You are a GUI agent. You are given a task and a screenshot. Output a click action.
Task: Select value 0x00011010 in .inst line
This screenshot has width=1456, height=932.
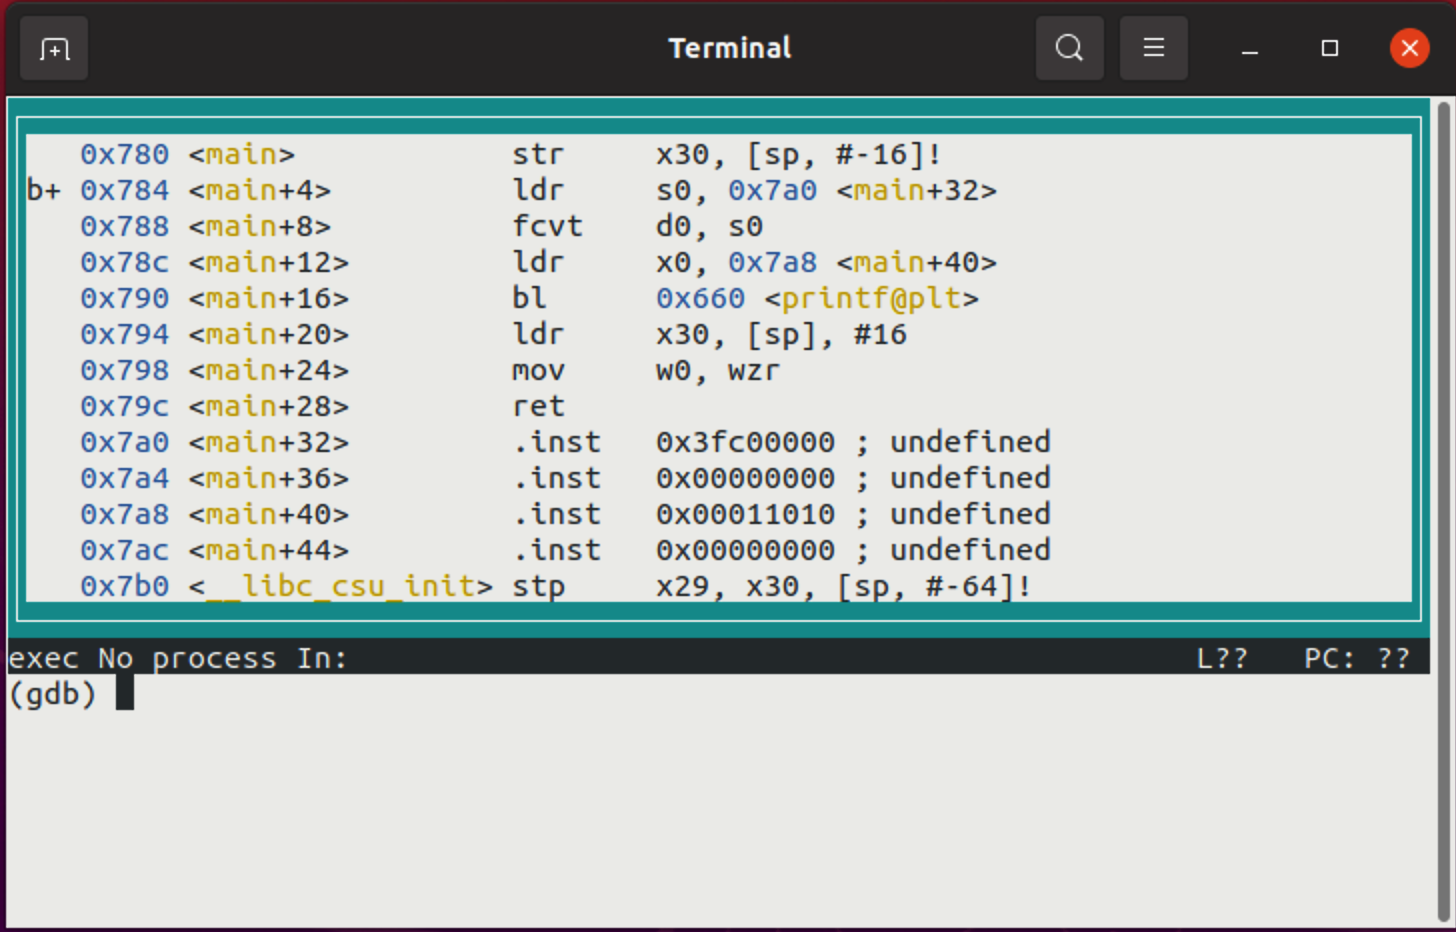click(x=745, y=514)
